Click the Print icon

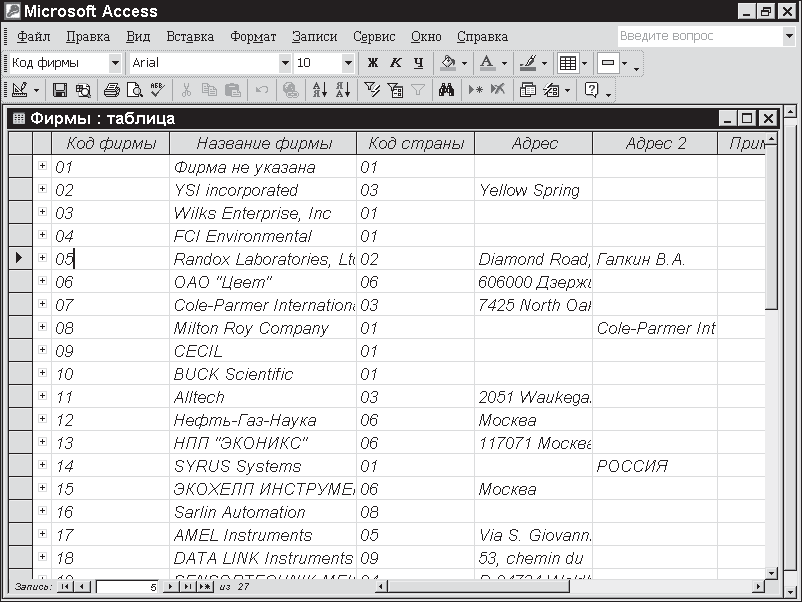(x=112, y=90)
